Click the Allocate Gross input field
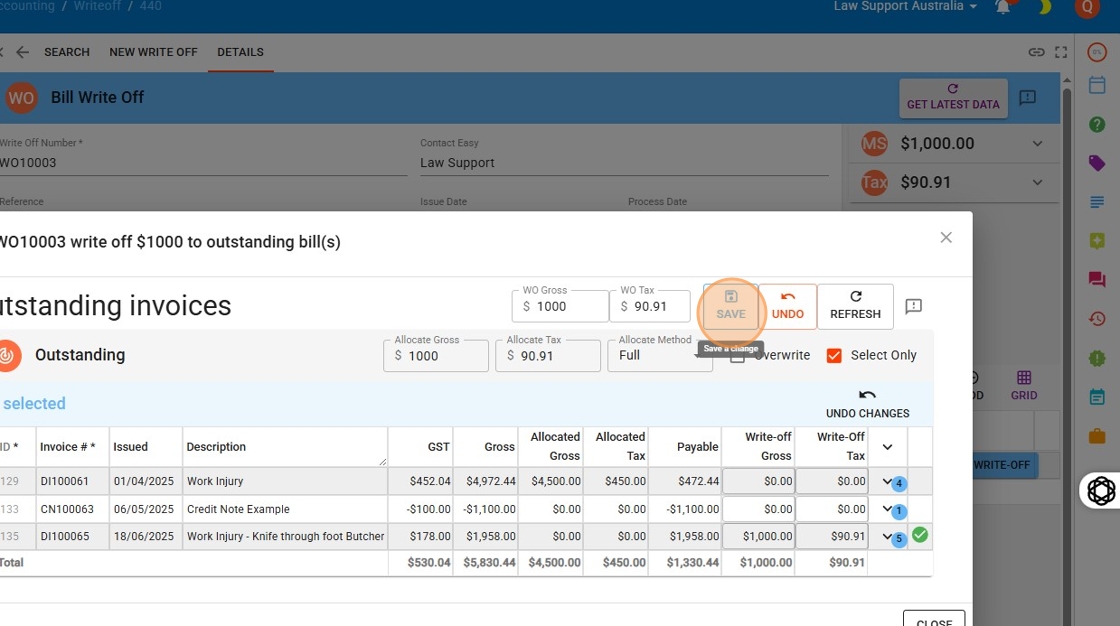This screenshot has width=1120, height=626. tap(436, 355)
